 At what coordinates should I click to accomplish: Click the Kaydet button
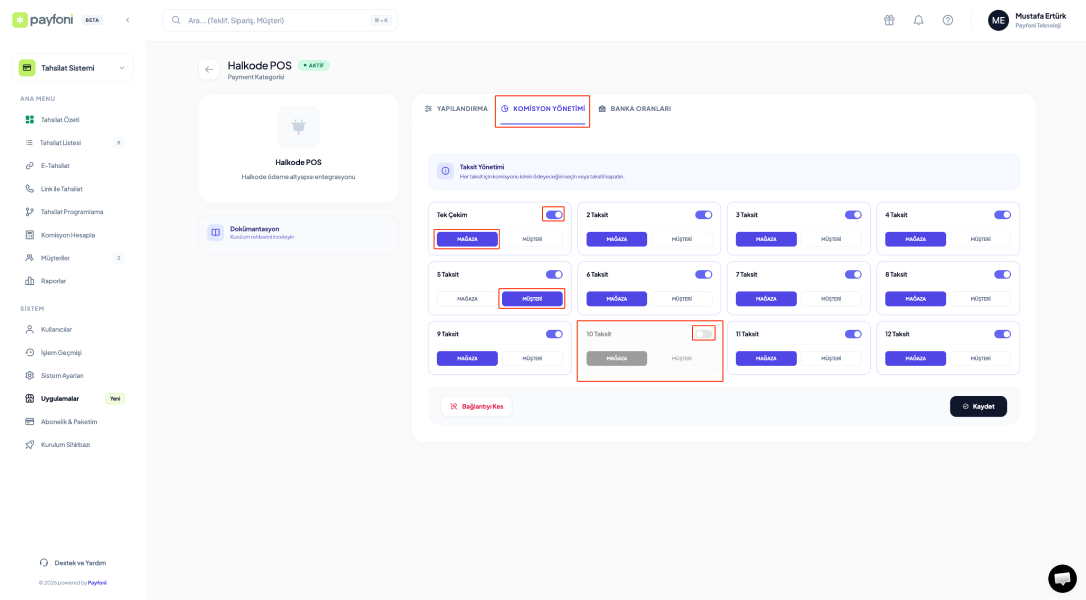click(978, 406)
